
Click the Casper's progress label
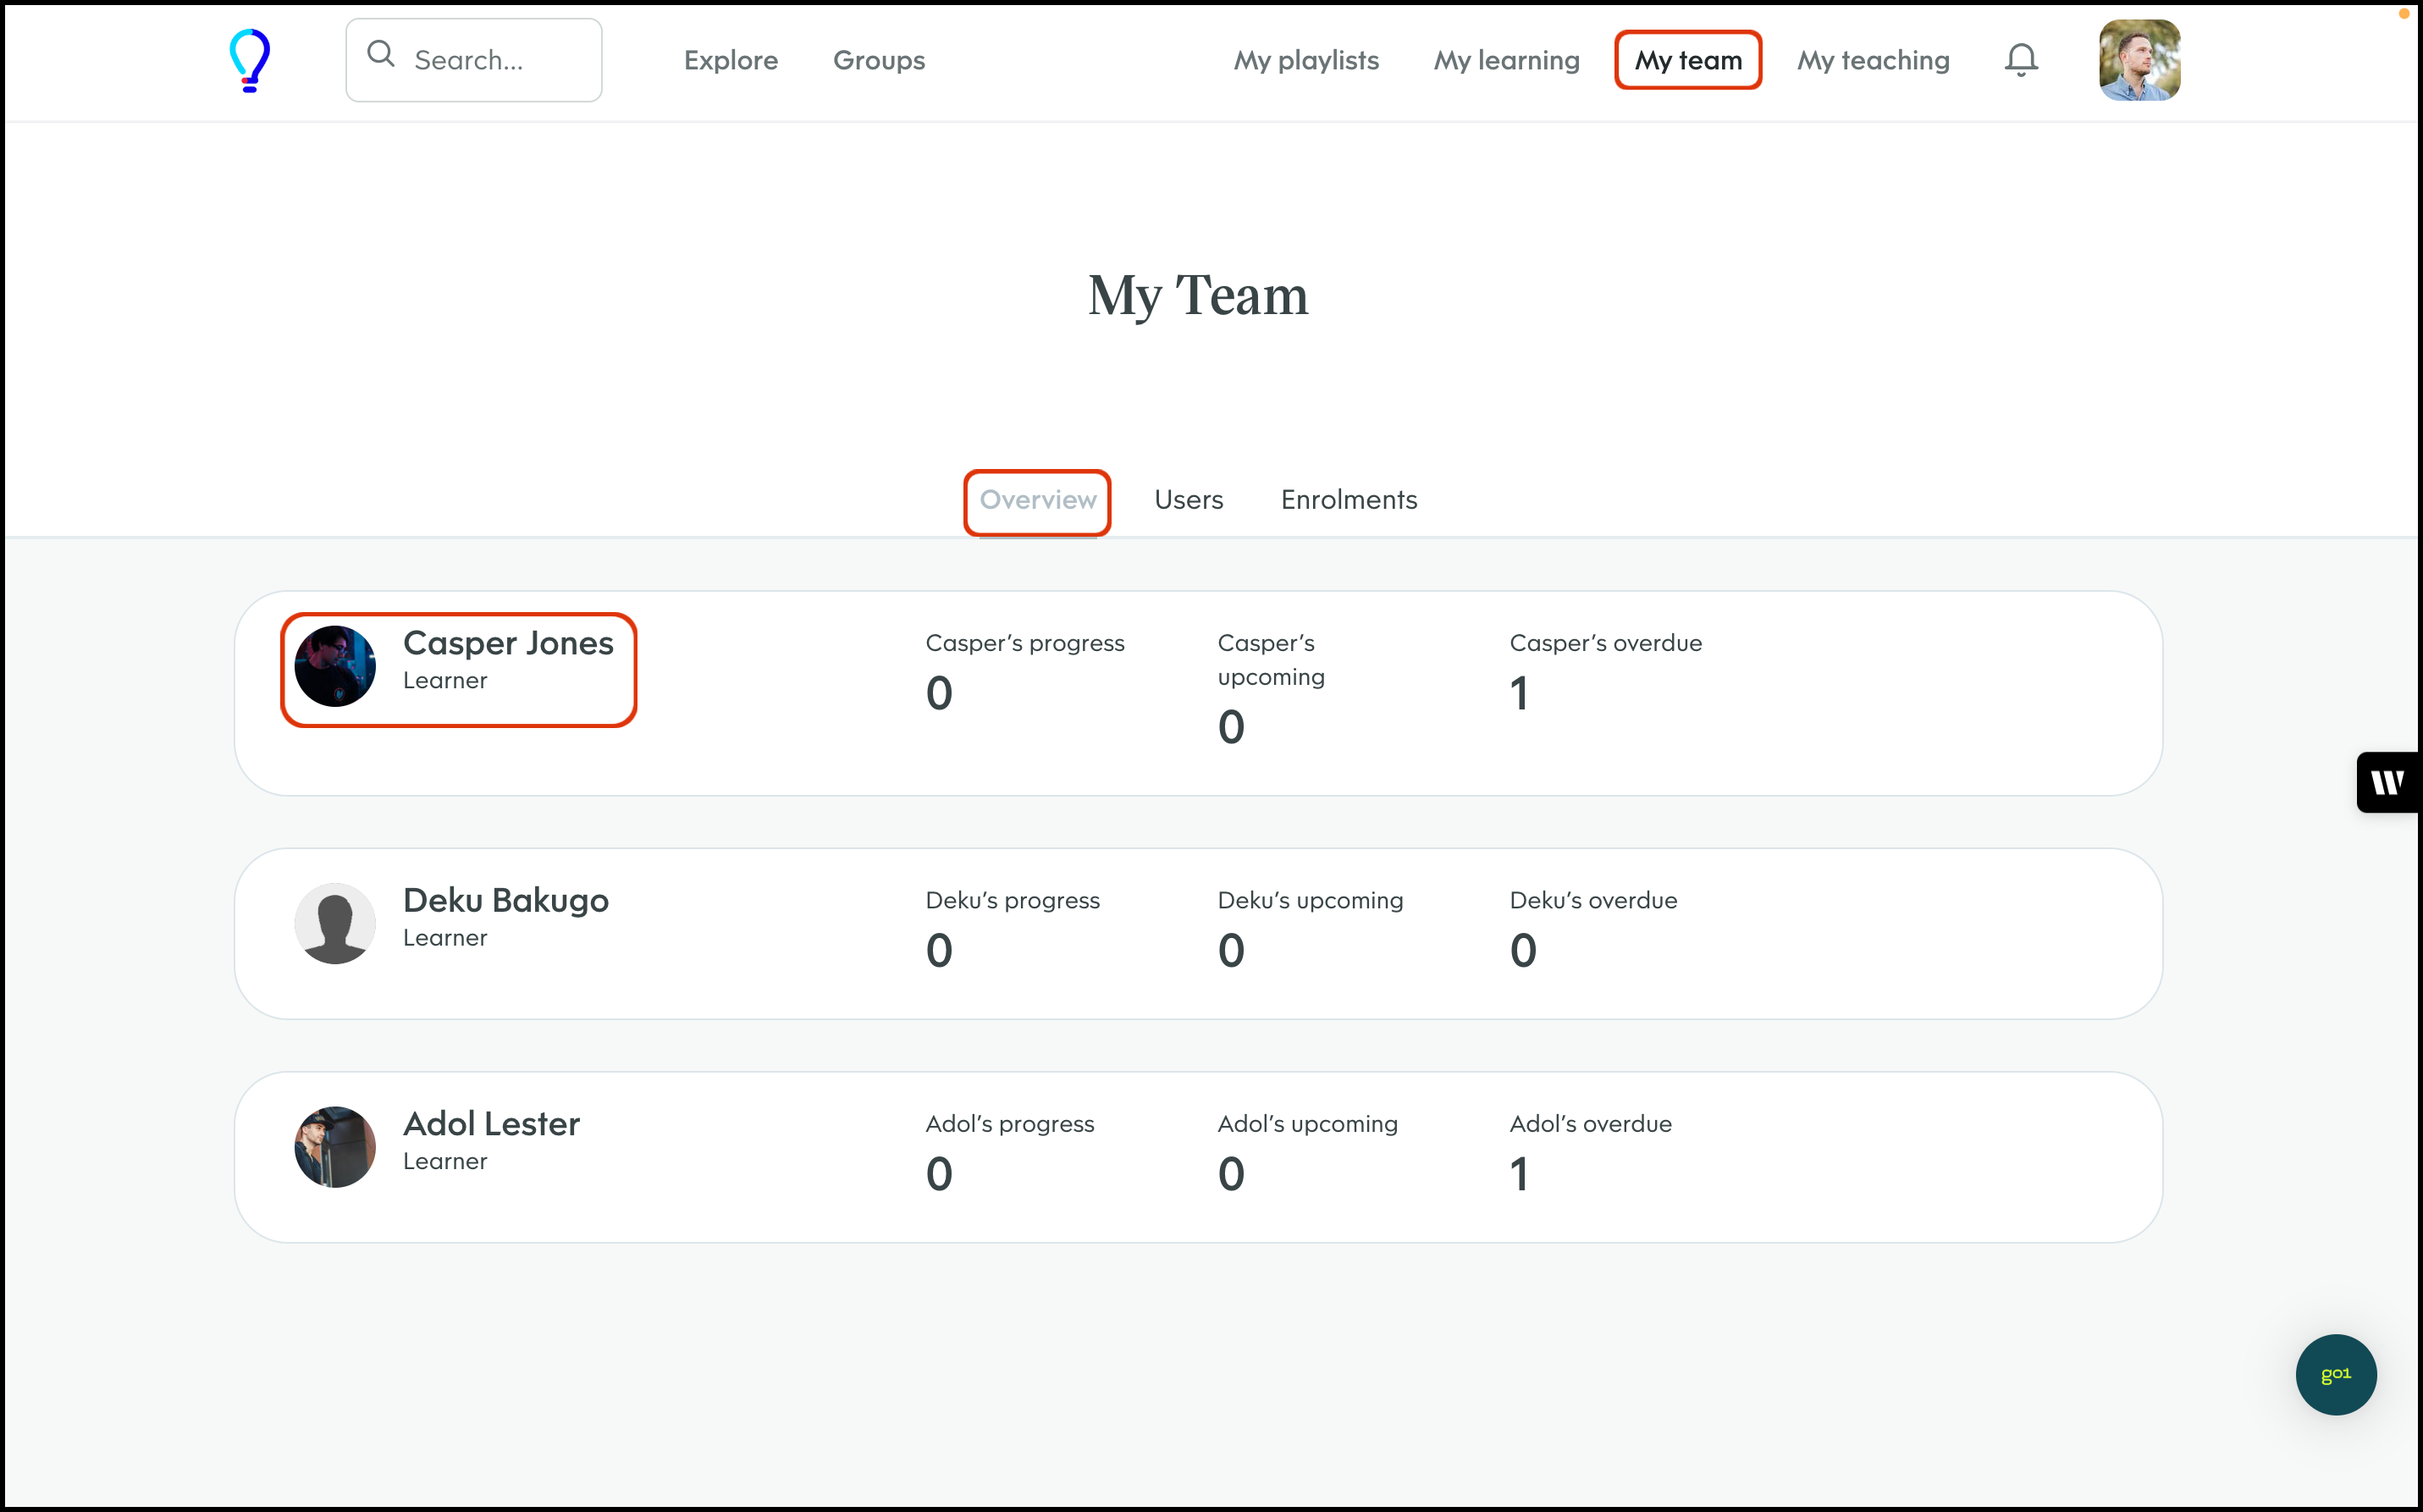click(1025, 643)
